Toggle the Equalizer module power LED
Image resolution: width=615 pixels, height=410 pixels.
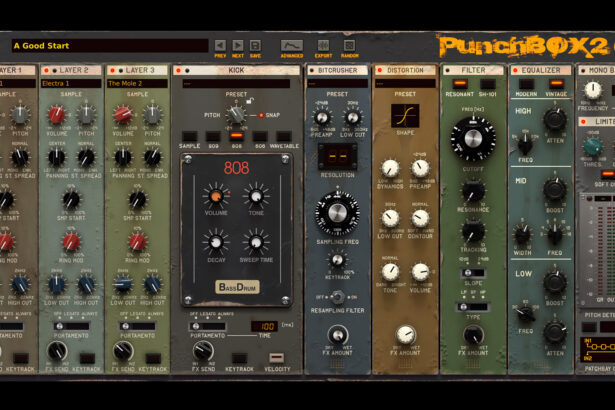(x=515, y=71)
